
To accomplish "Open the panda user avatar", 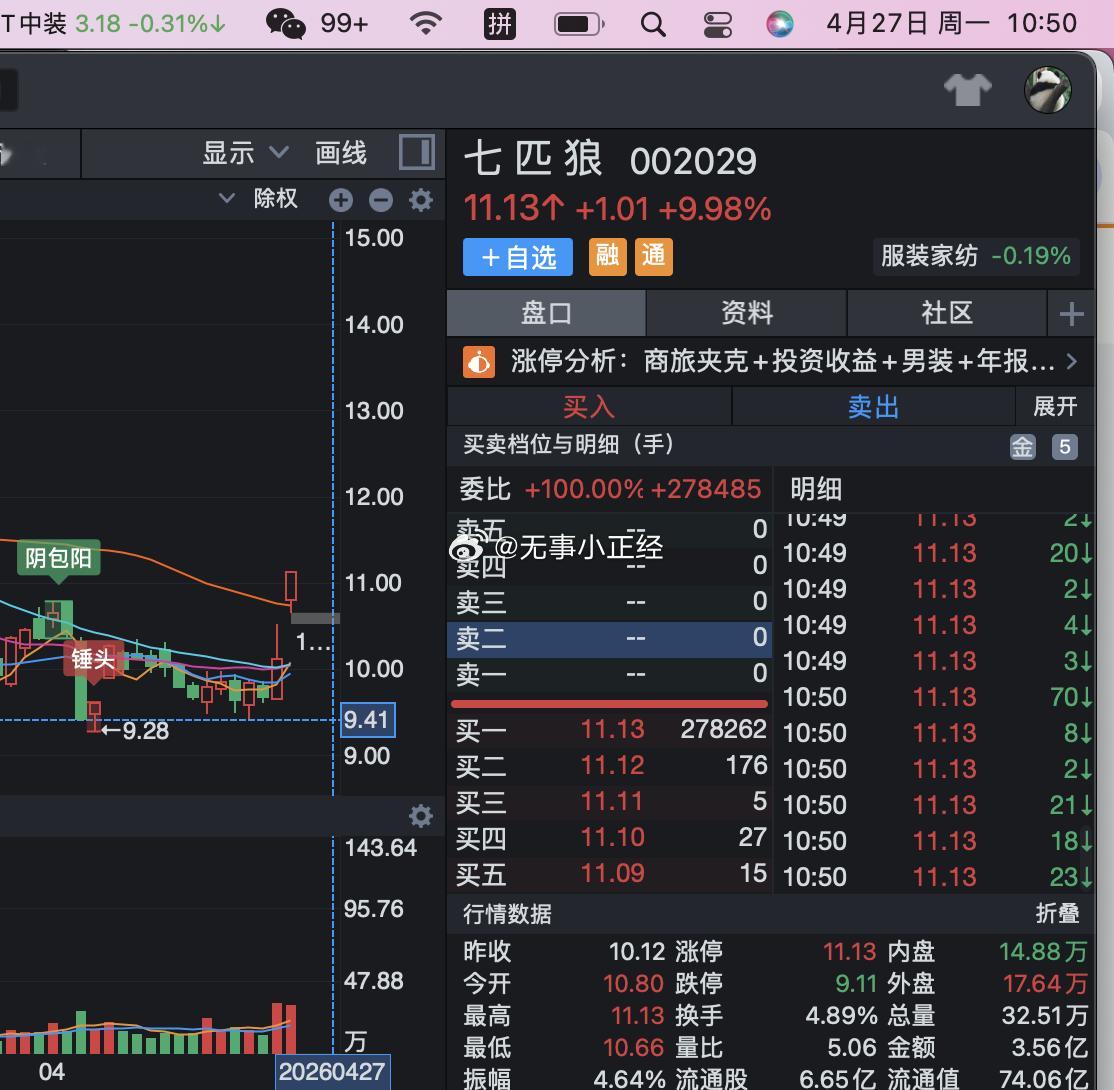I will (1048, 90).
